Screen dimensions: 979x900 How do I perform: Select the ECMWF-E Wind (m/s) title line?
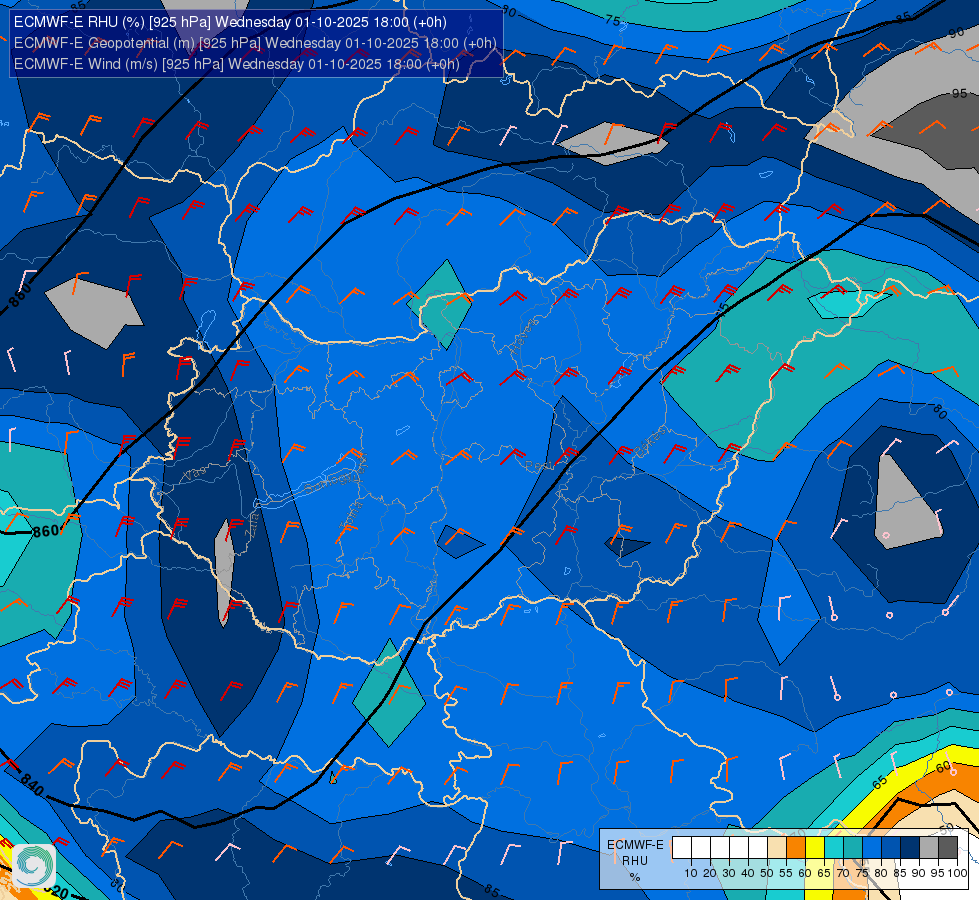(x=237, y=64)
